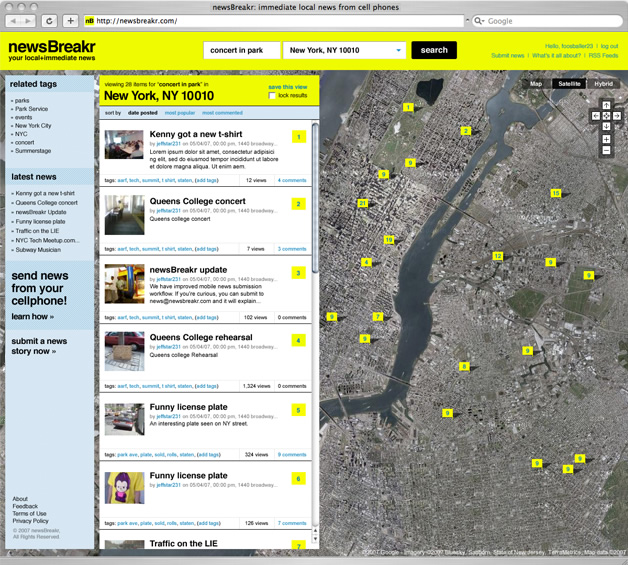Open the Feedback footer link
Viewport: 628px width, 565px height.
(x=25, y=506)
